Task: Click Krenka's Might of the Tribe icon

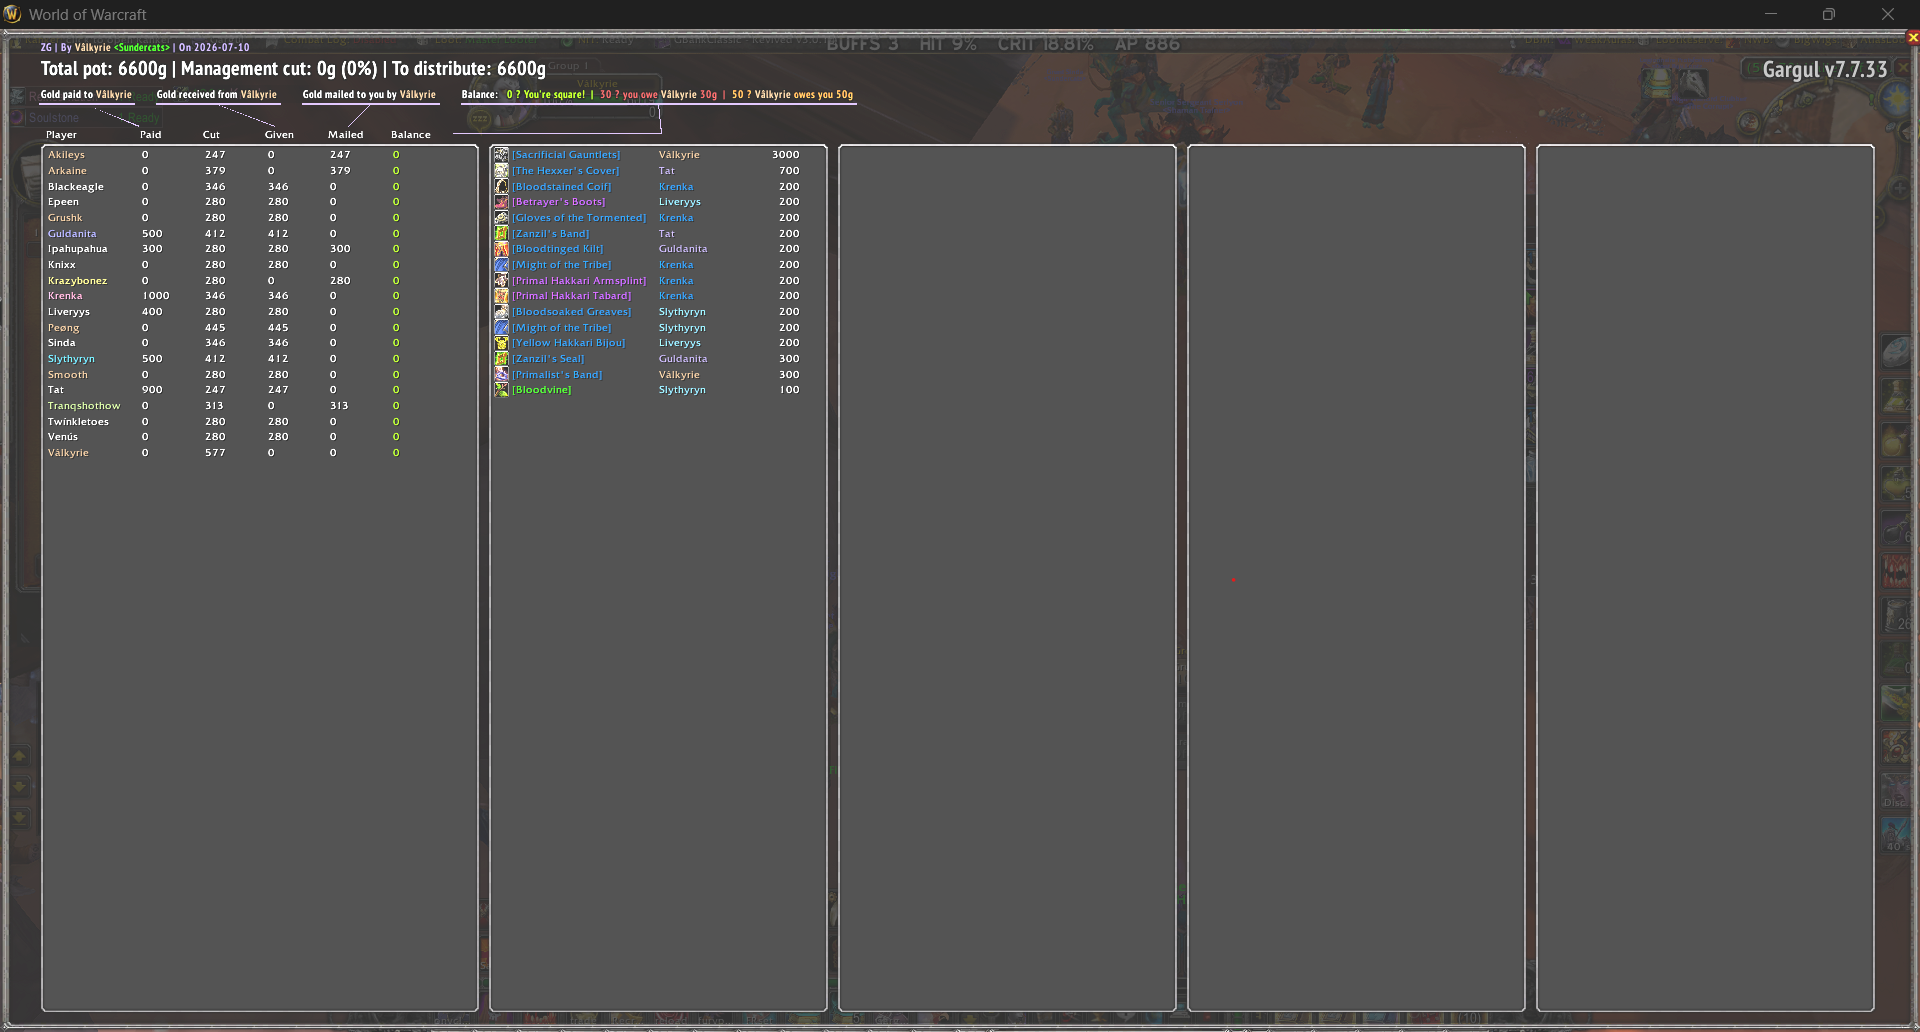Action: pos(502,265)
